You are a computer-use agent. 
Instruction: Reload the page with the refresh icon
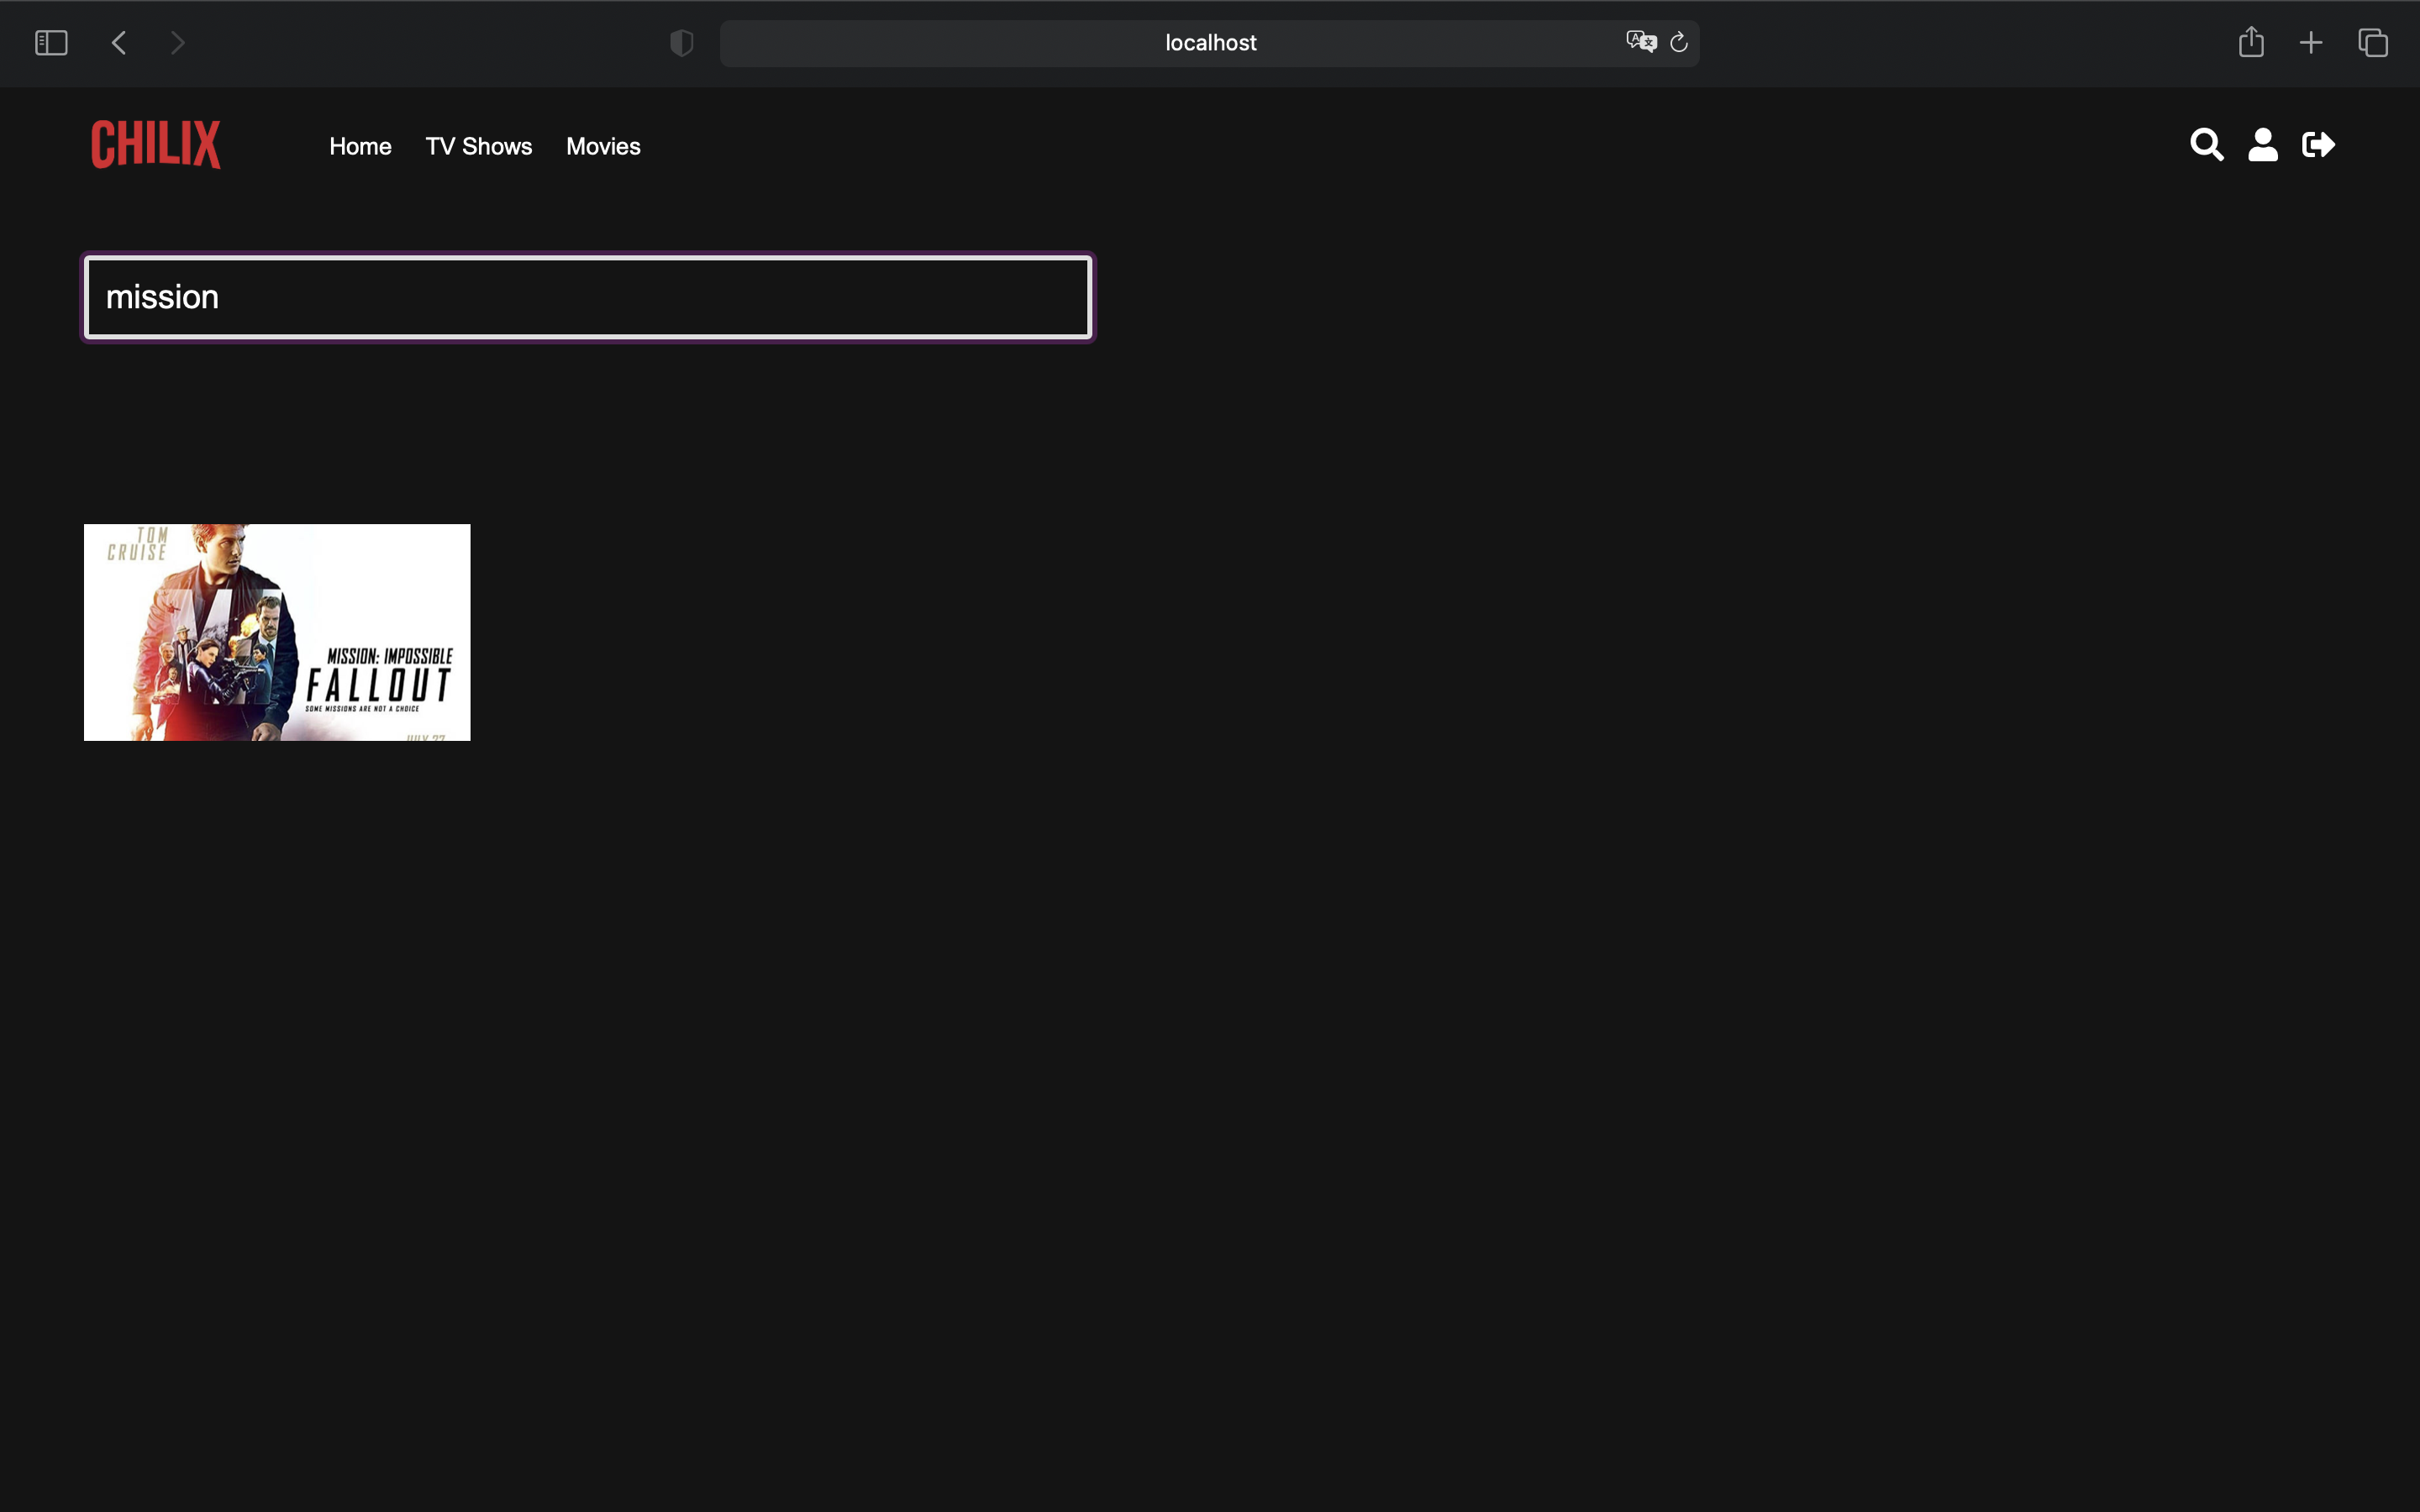coord(1677,42)
